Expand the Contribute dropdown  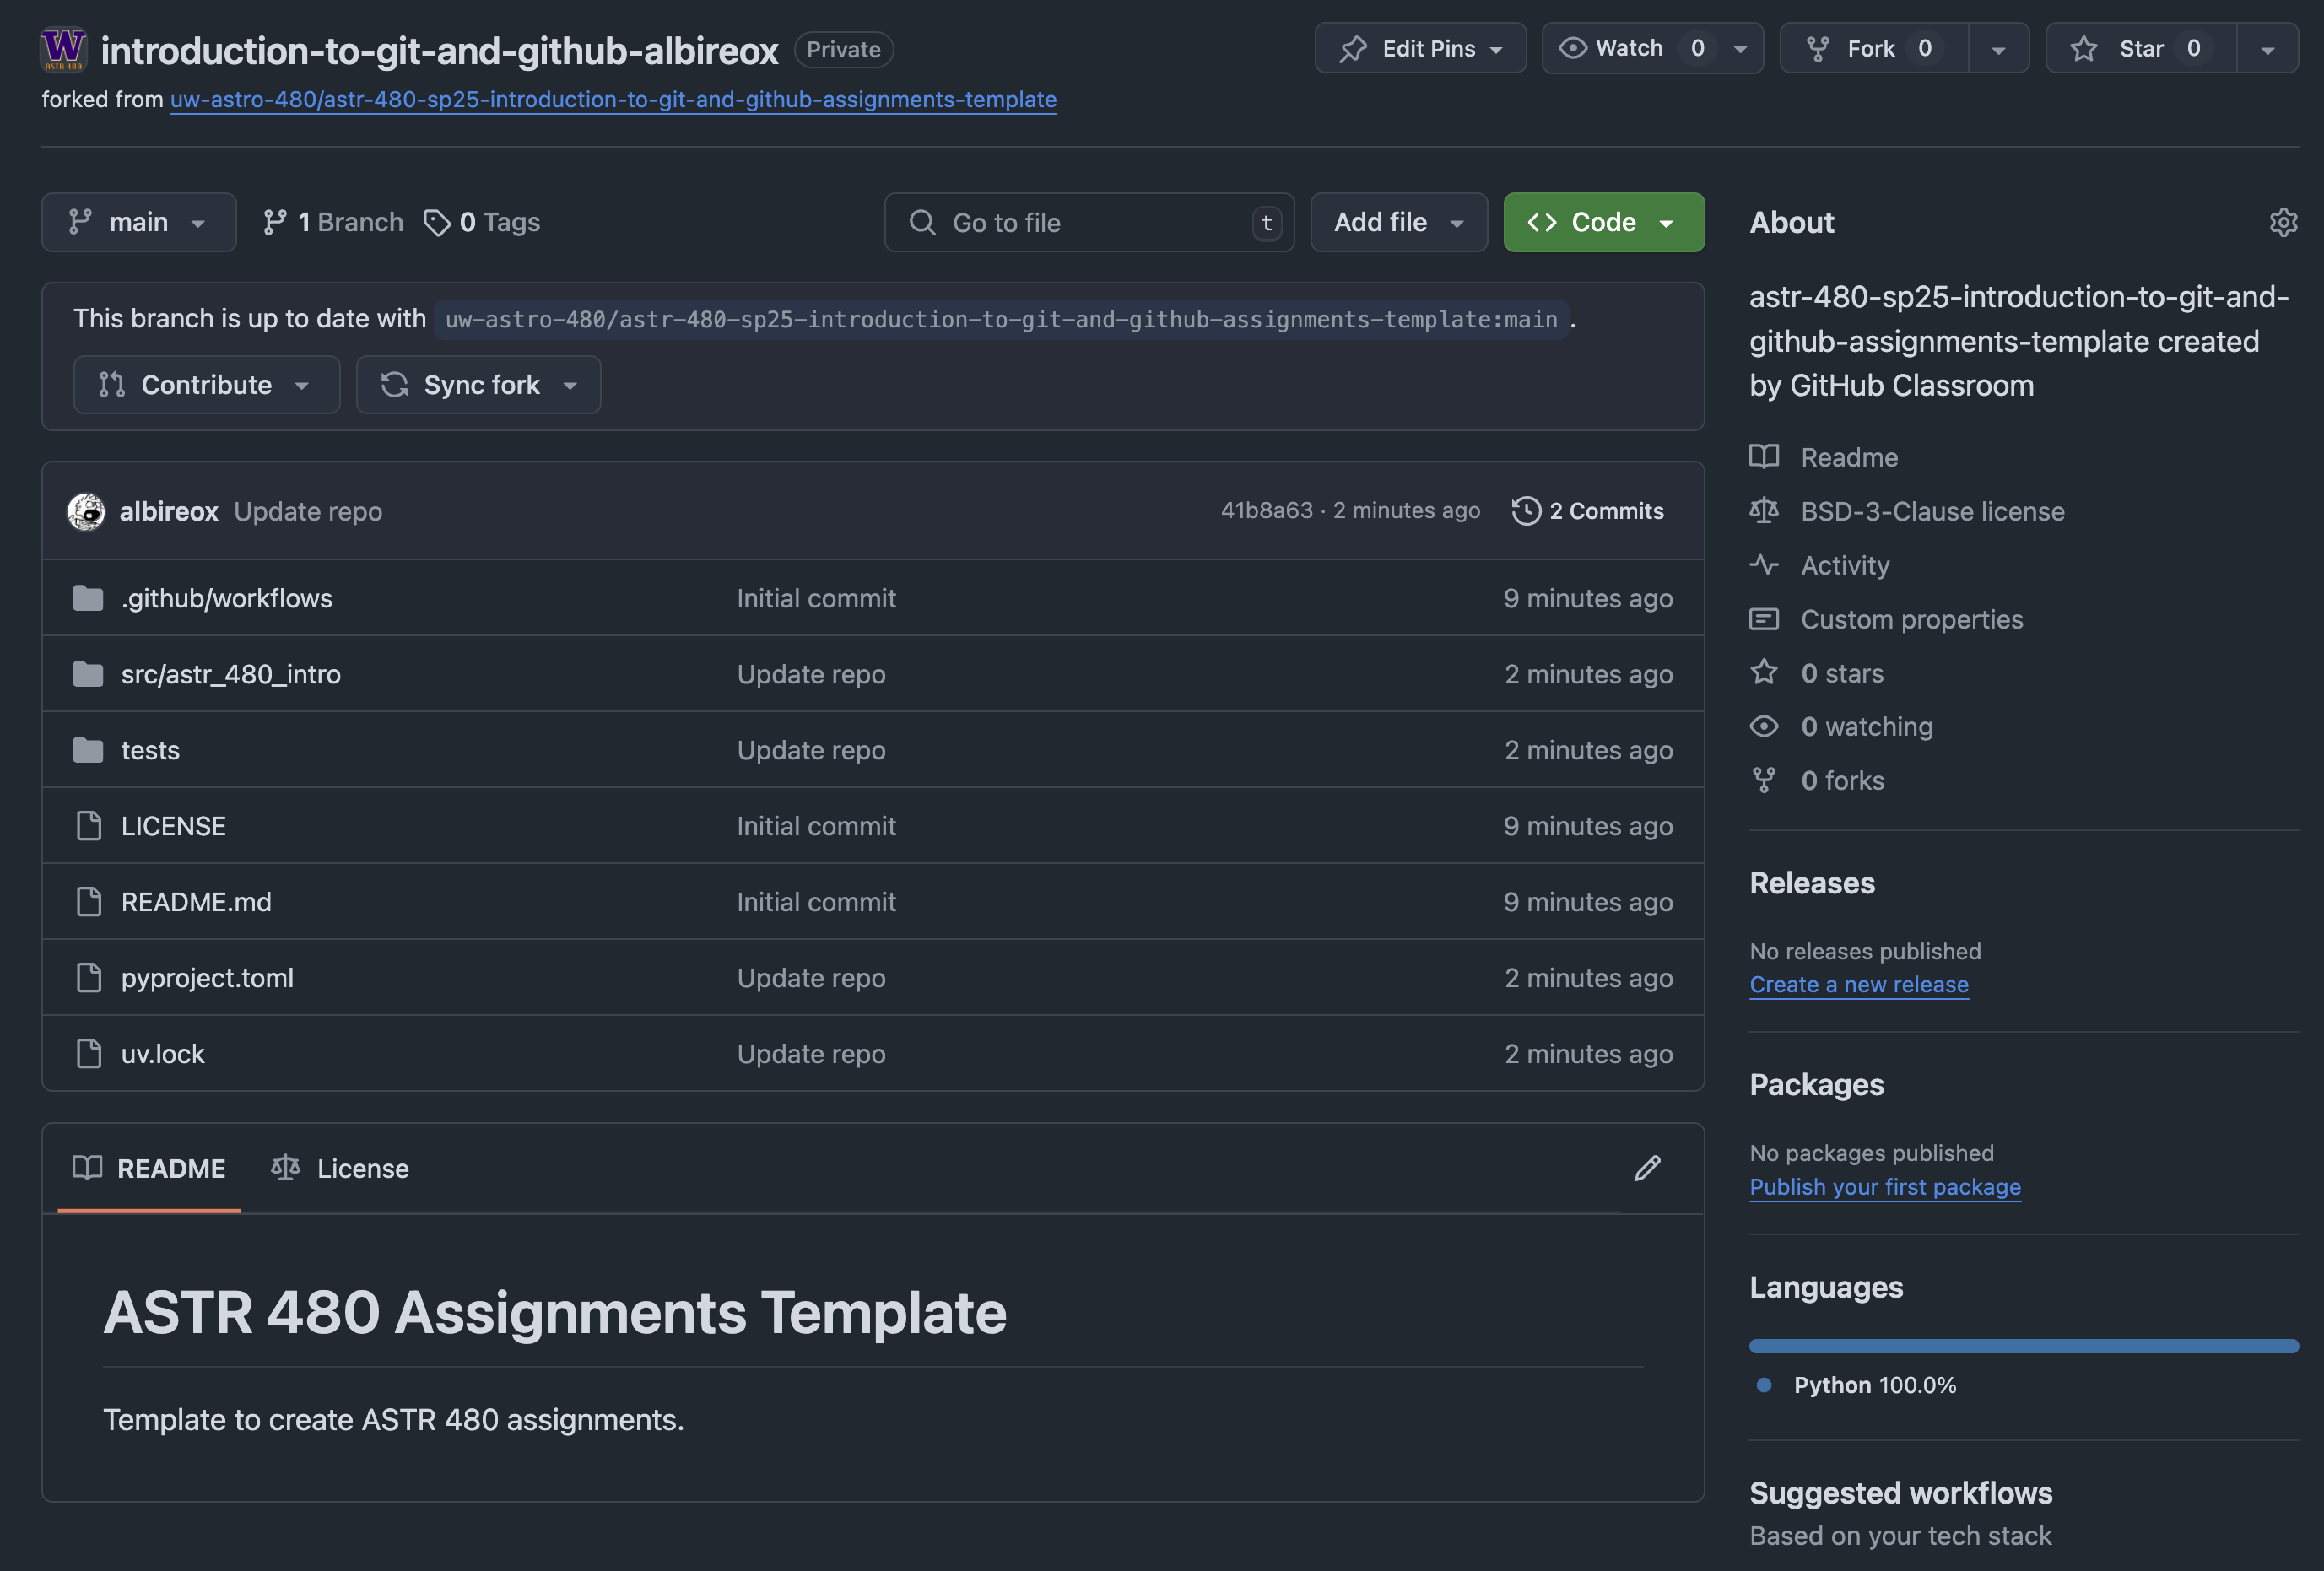coord(206,384)
